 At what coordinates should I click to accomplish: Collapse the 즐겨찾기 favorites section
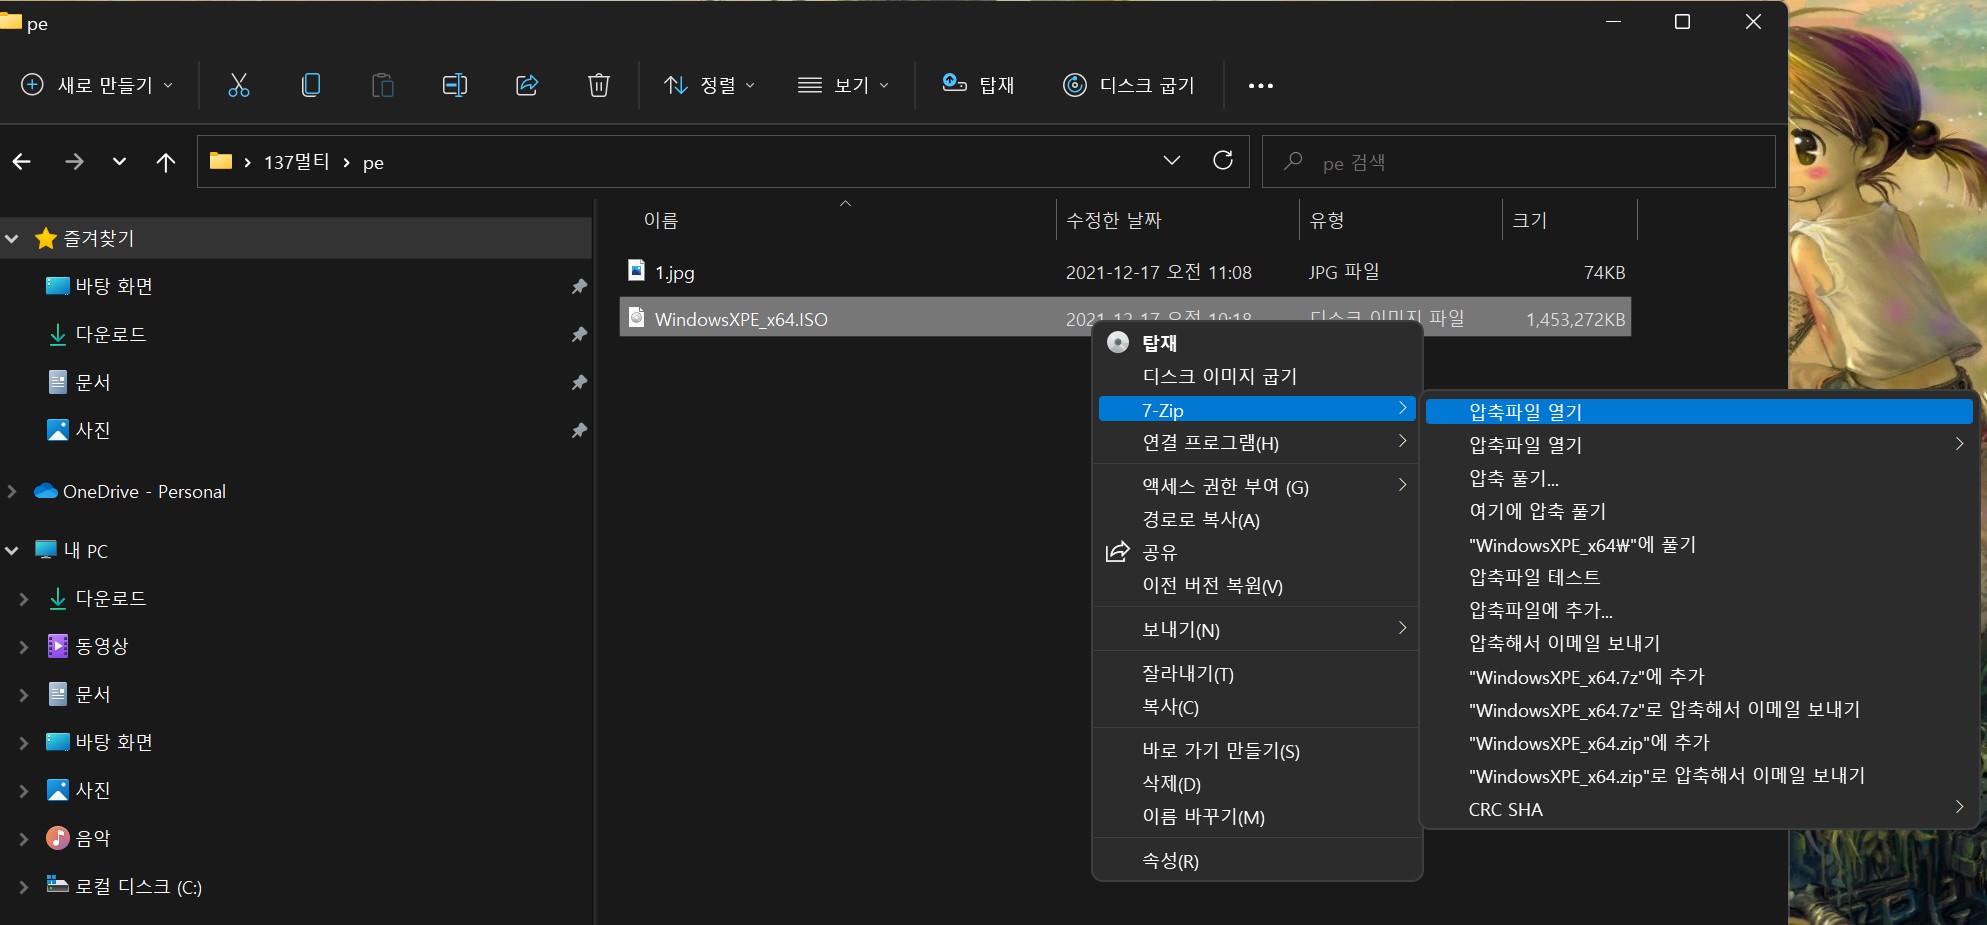[12, 239]
